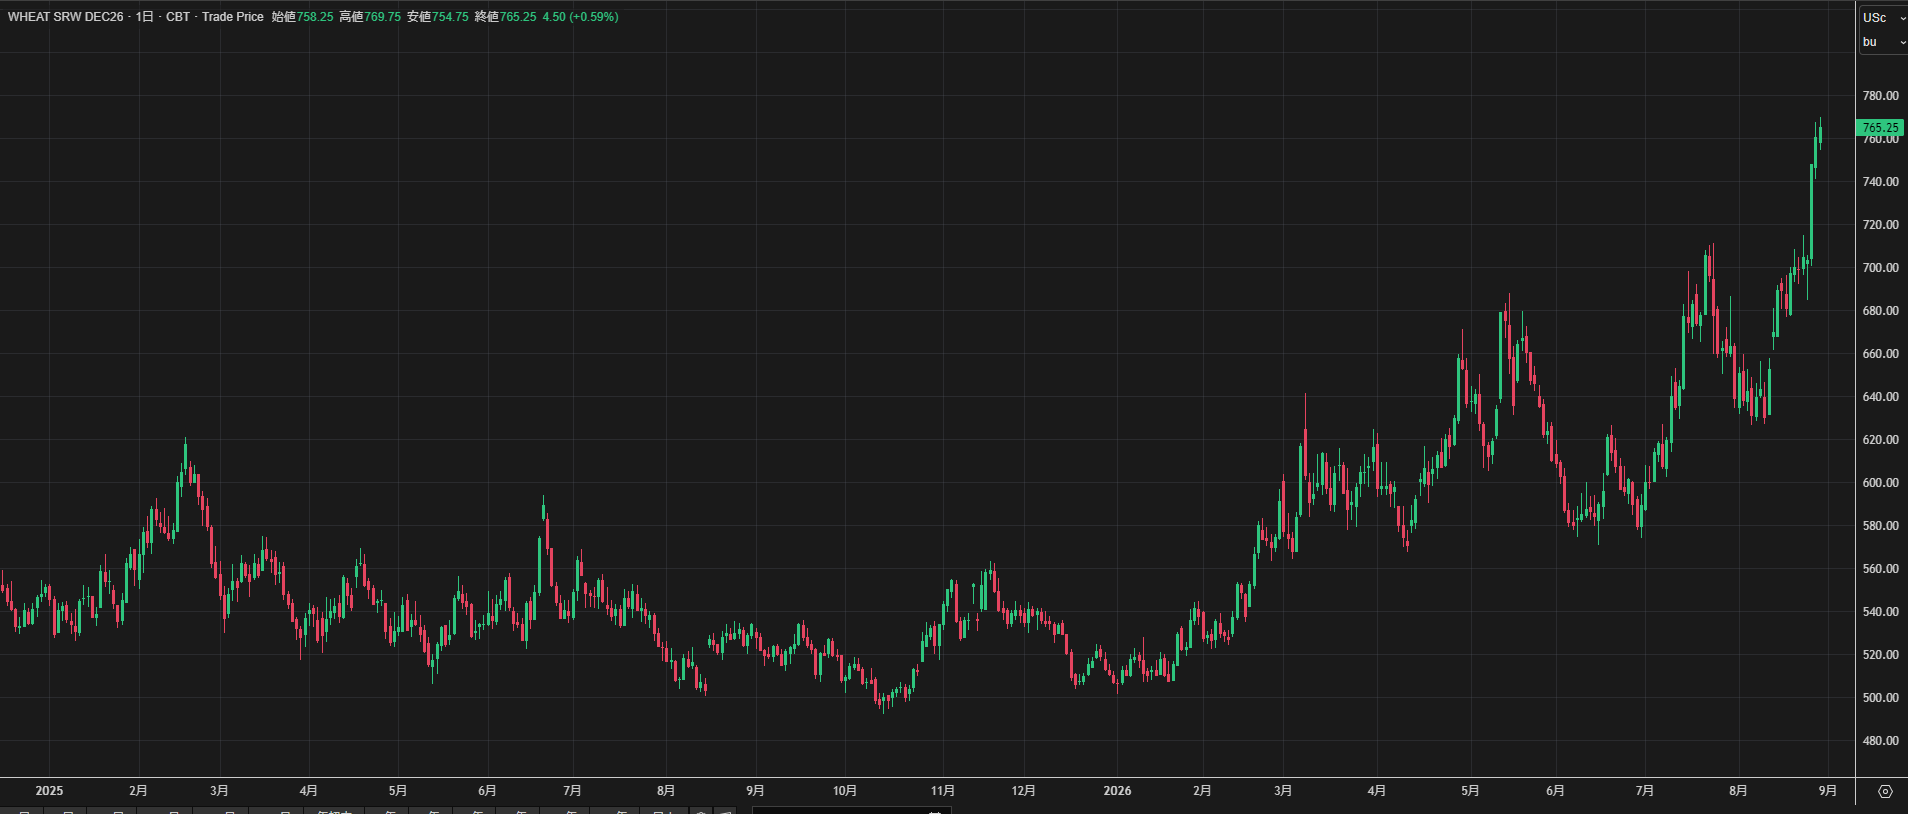Click the 480.00 price axis label
The width and height of the screenshot is (1908, 814).
tap(1880, 741)
